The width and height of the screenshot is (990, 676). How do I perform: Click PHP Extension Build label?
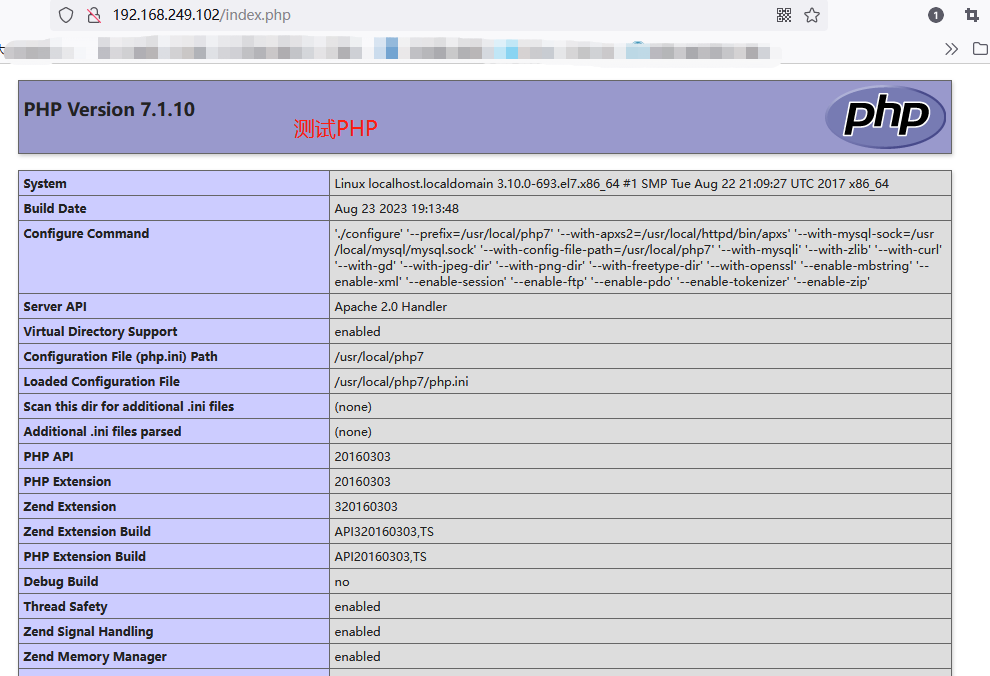click(x=85, y=557)
